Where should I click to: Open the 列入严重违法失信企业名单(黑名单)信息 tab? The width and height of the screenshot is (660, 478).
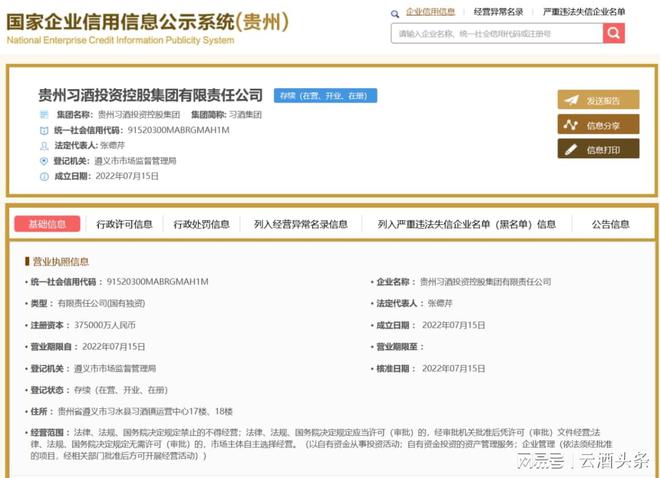pyautogui.click(x=466, y=224)
